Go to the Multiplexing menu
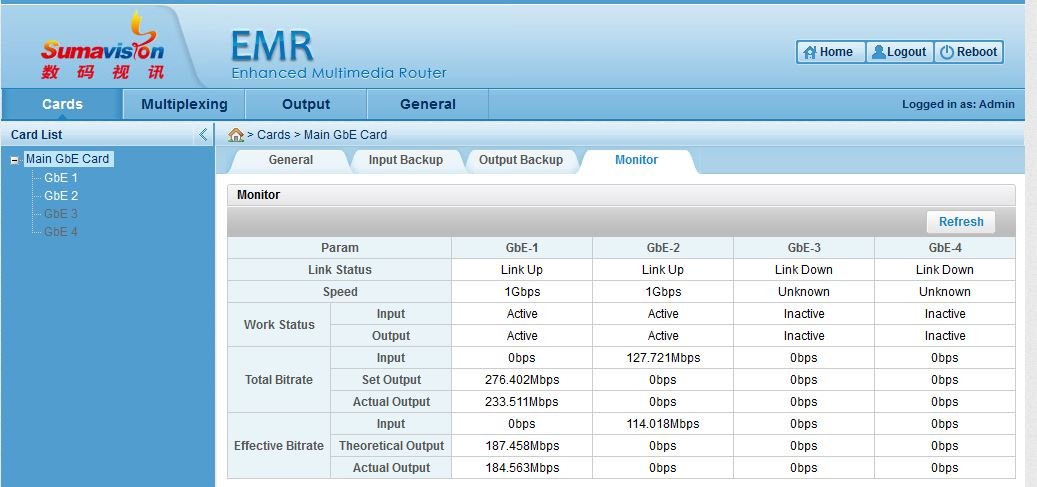This screenshot has width=1037, height=487. click(184, 104)
